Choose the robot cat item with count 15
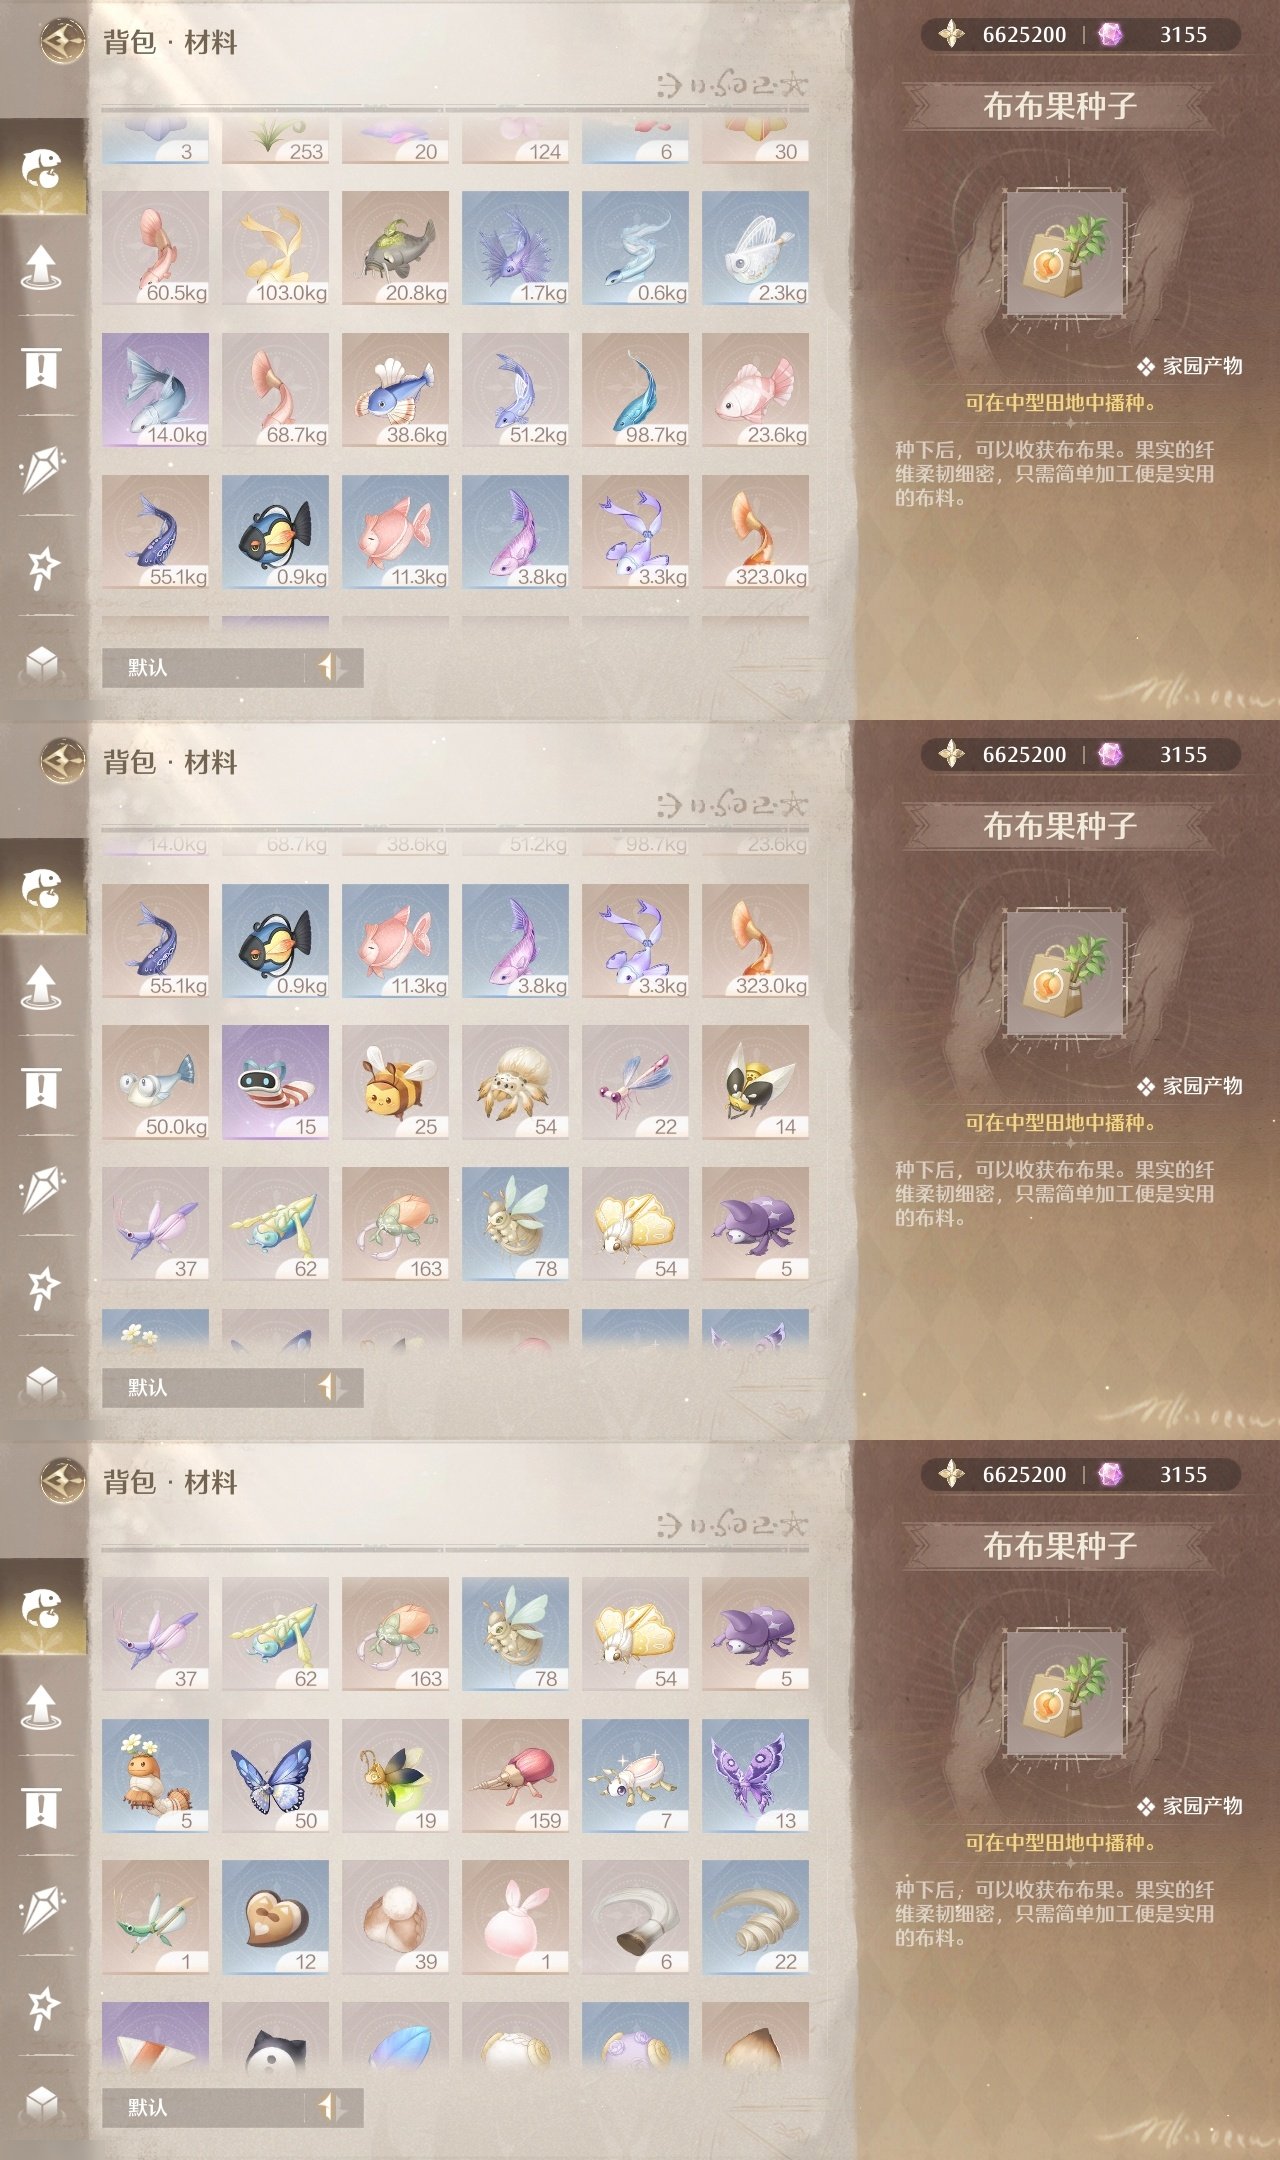 coord(275,1082)
